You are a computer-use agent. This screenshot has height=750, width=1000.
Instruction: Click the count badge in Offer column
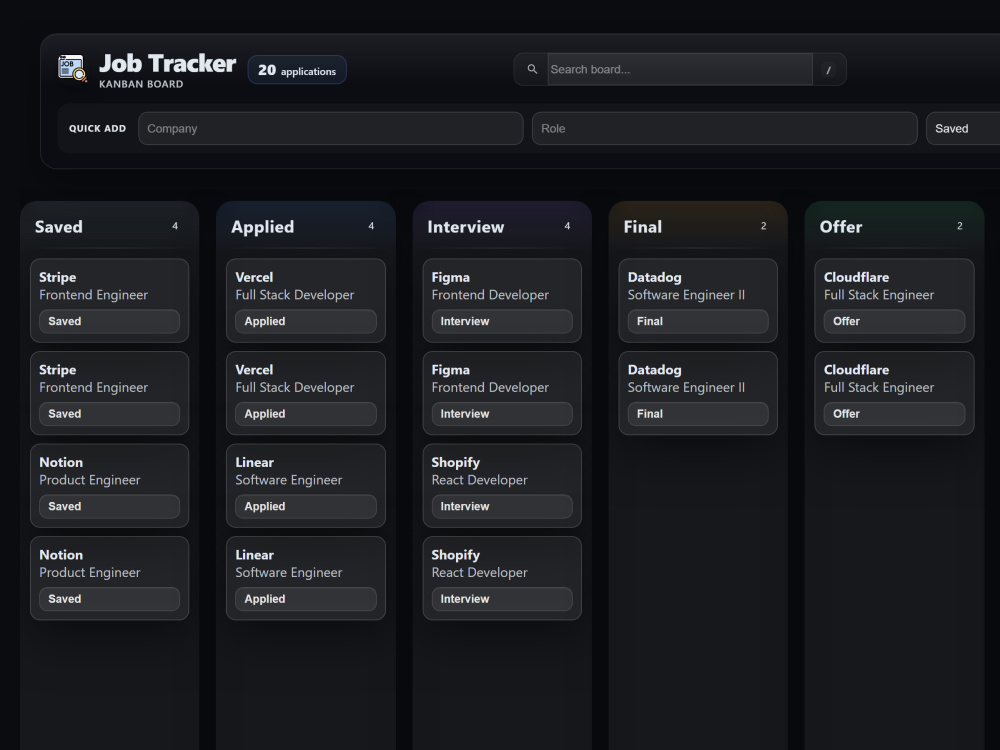960,226
